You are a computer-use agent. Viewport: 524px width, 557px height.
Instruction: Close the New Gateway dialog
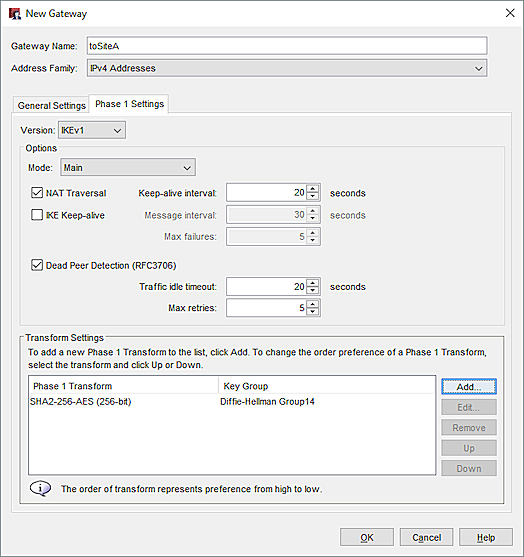pyautogui.click(x=510, y=13)
